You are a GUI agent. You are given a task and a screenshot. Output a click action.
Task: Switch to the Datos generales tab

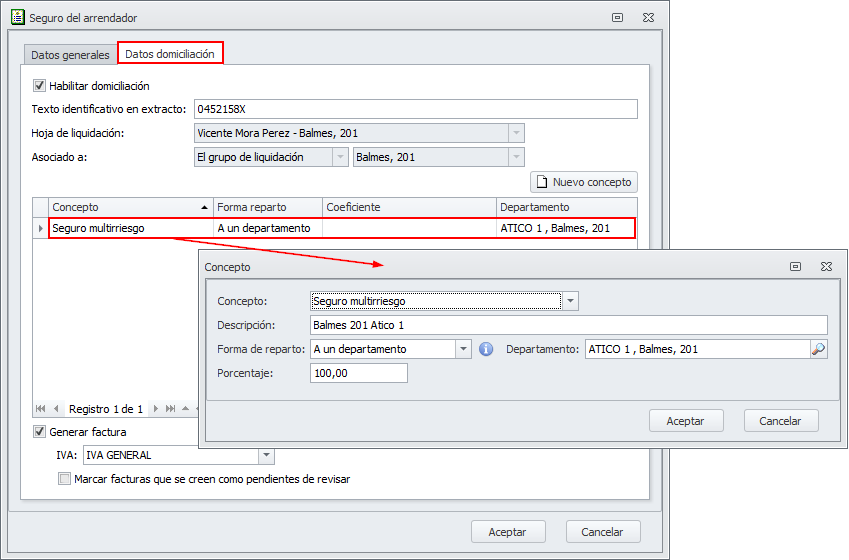click(x=70, y=55)
